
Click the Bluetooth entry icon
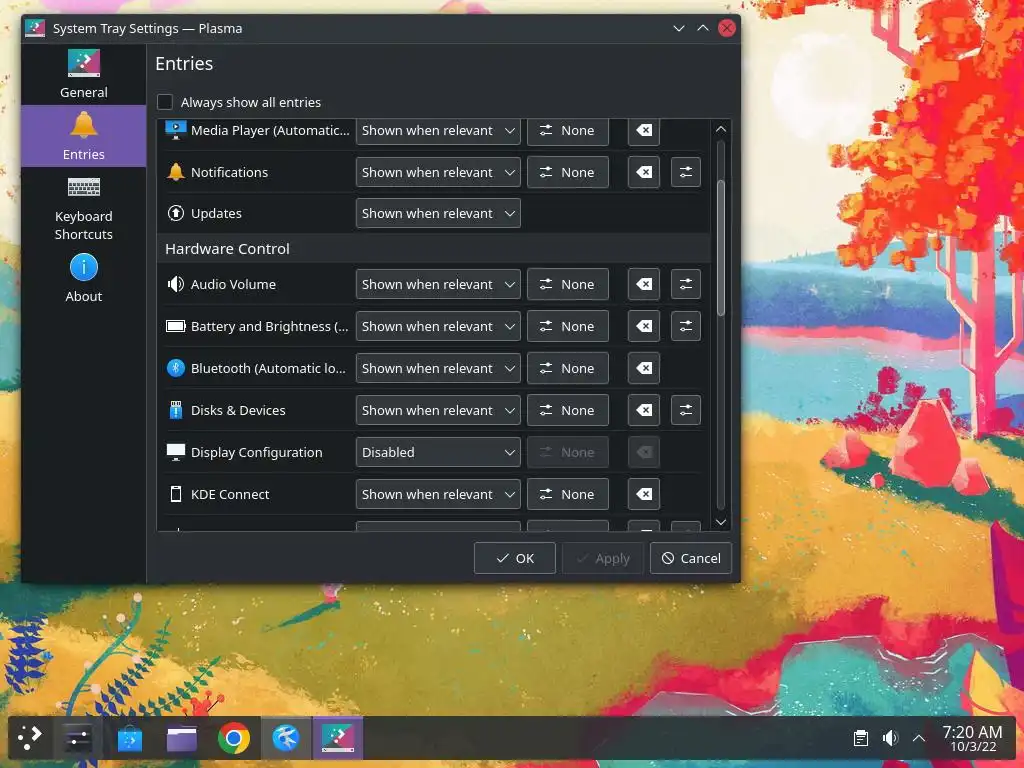176,368
